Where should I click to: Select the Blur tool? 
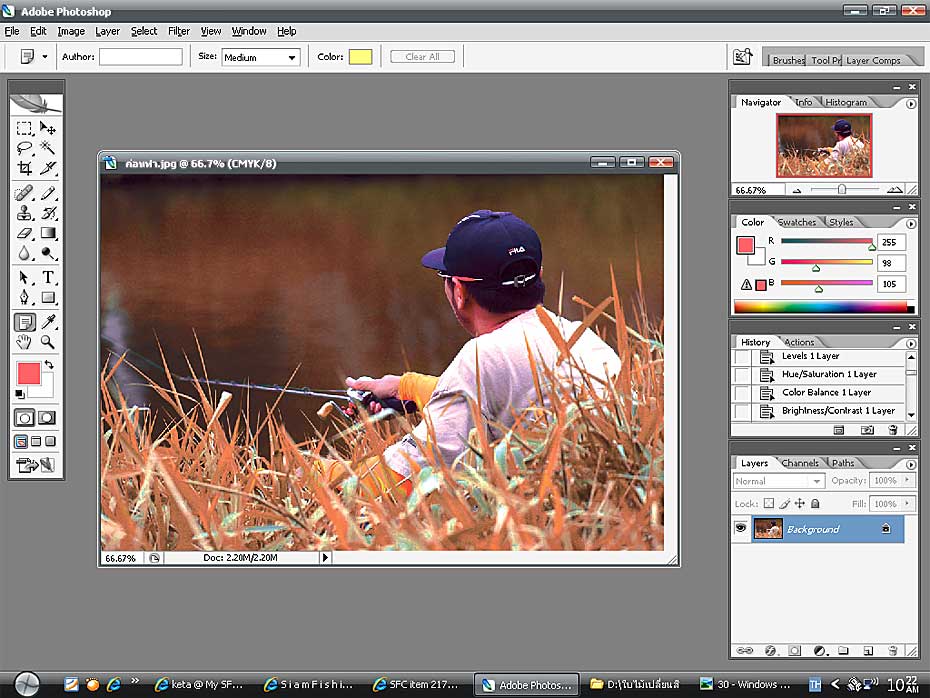(24, 253)
